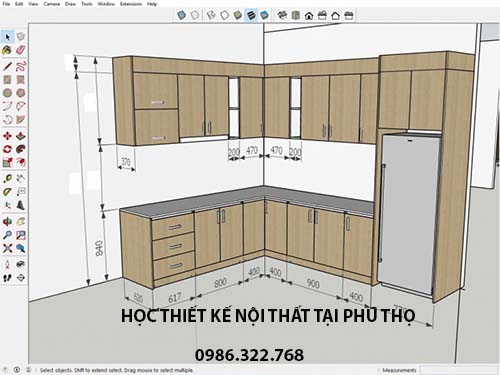
Task: Switch to Hidden Line style
Action: tap(224, 15)
